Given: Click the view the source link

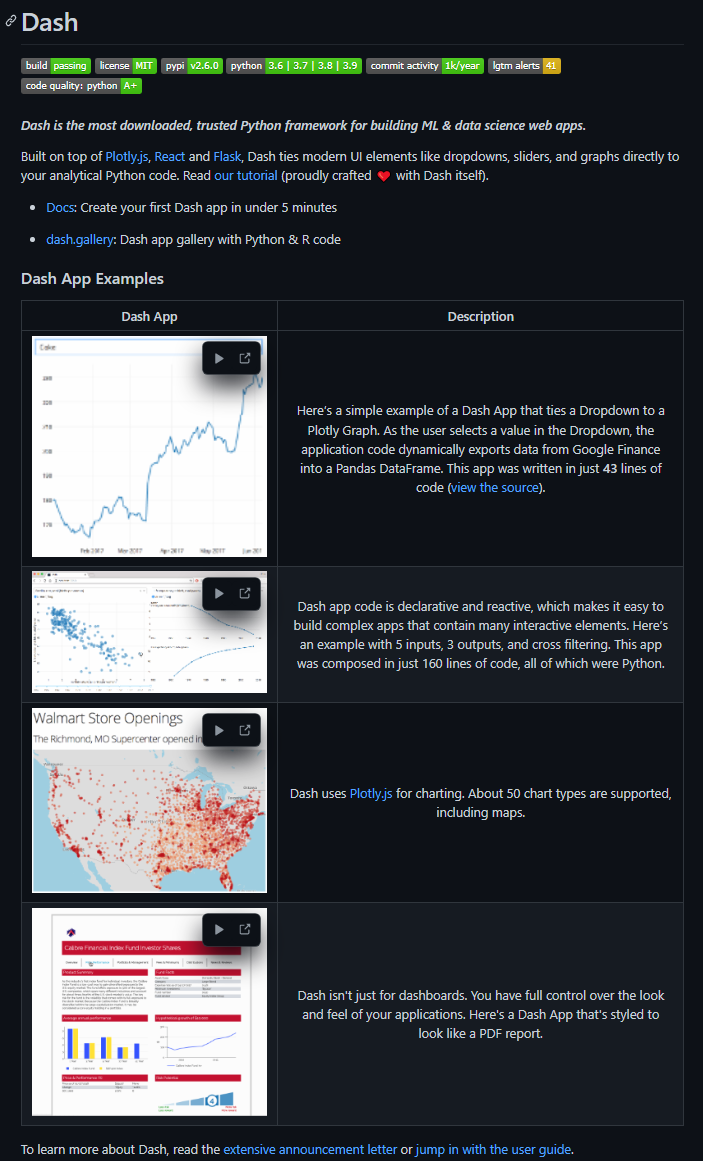Looking at the screenshot, I should point(495,487).
